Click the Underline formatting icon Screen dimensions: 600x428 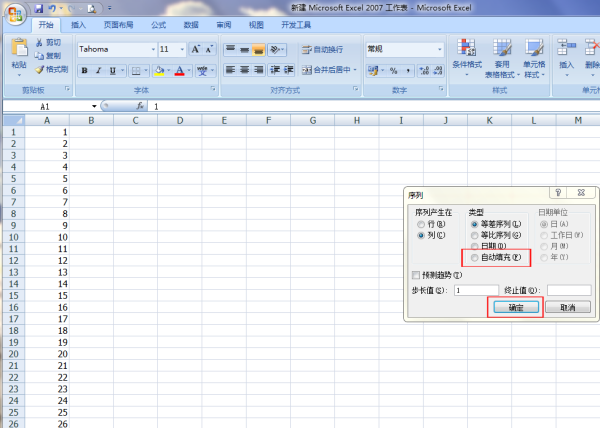(x=113, y=70)
